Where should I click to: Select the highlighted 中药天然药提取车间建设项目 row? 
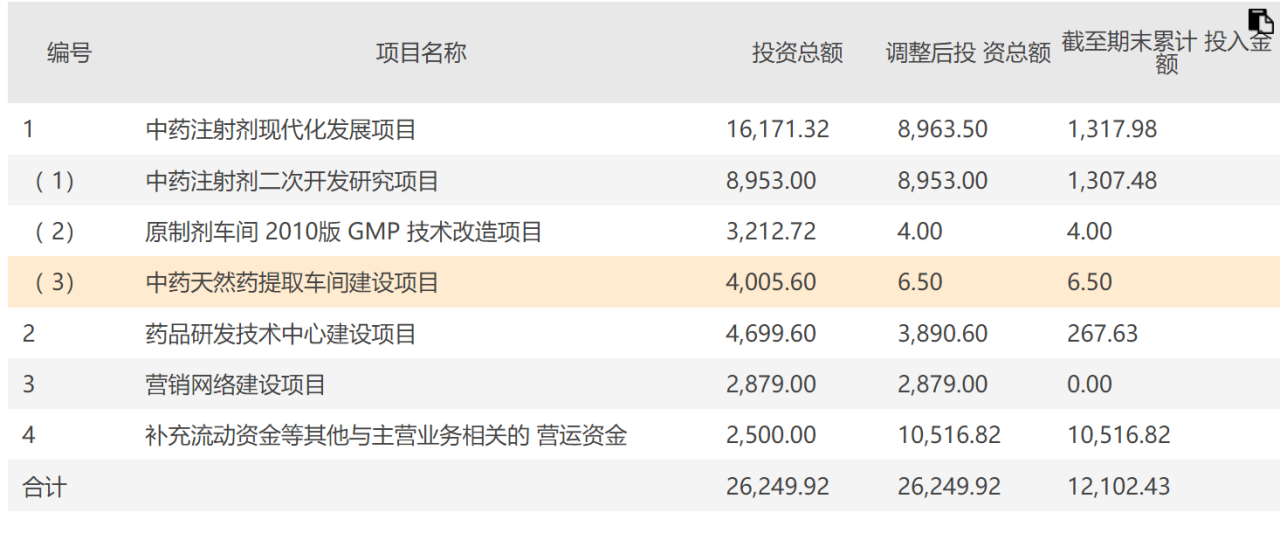pos(292,283)
